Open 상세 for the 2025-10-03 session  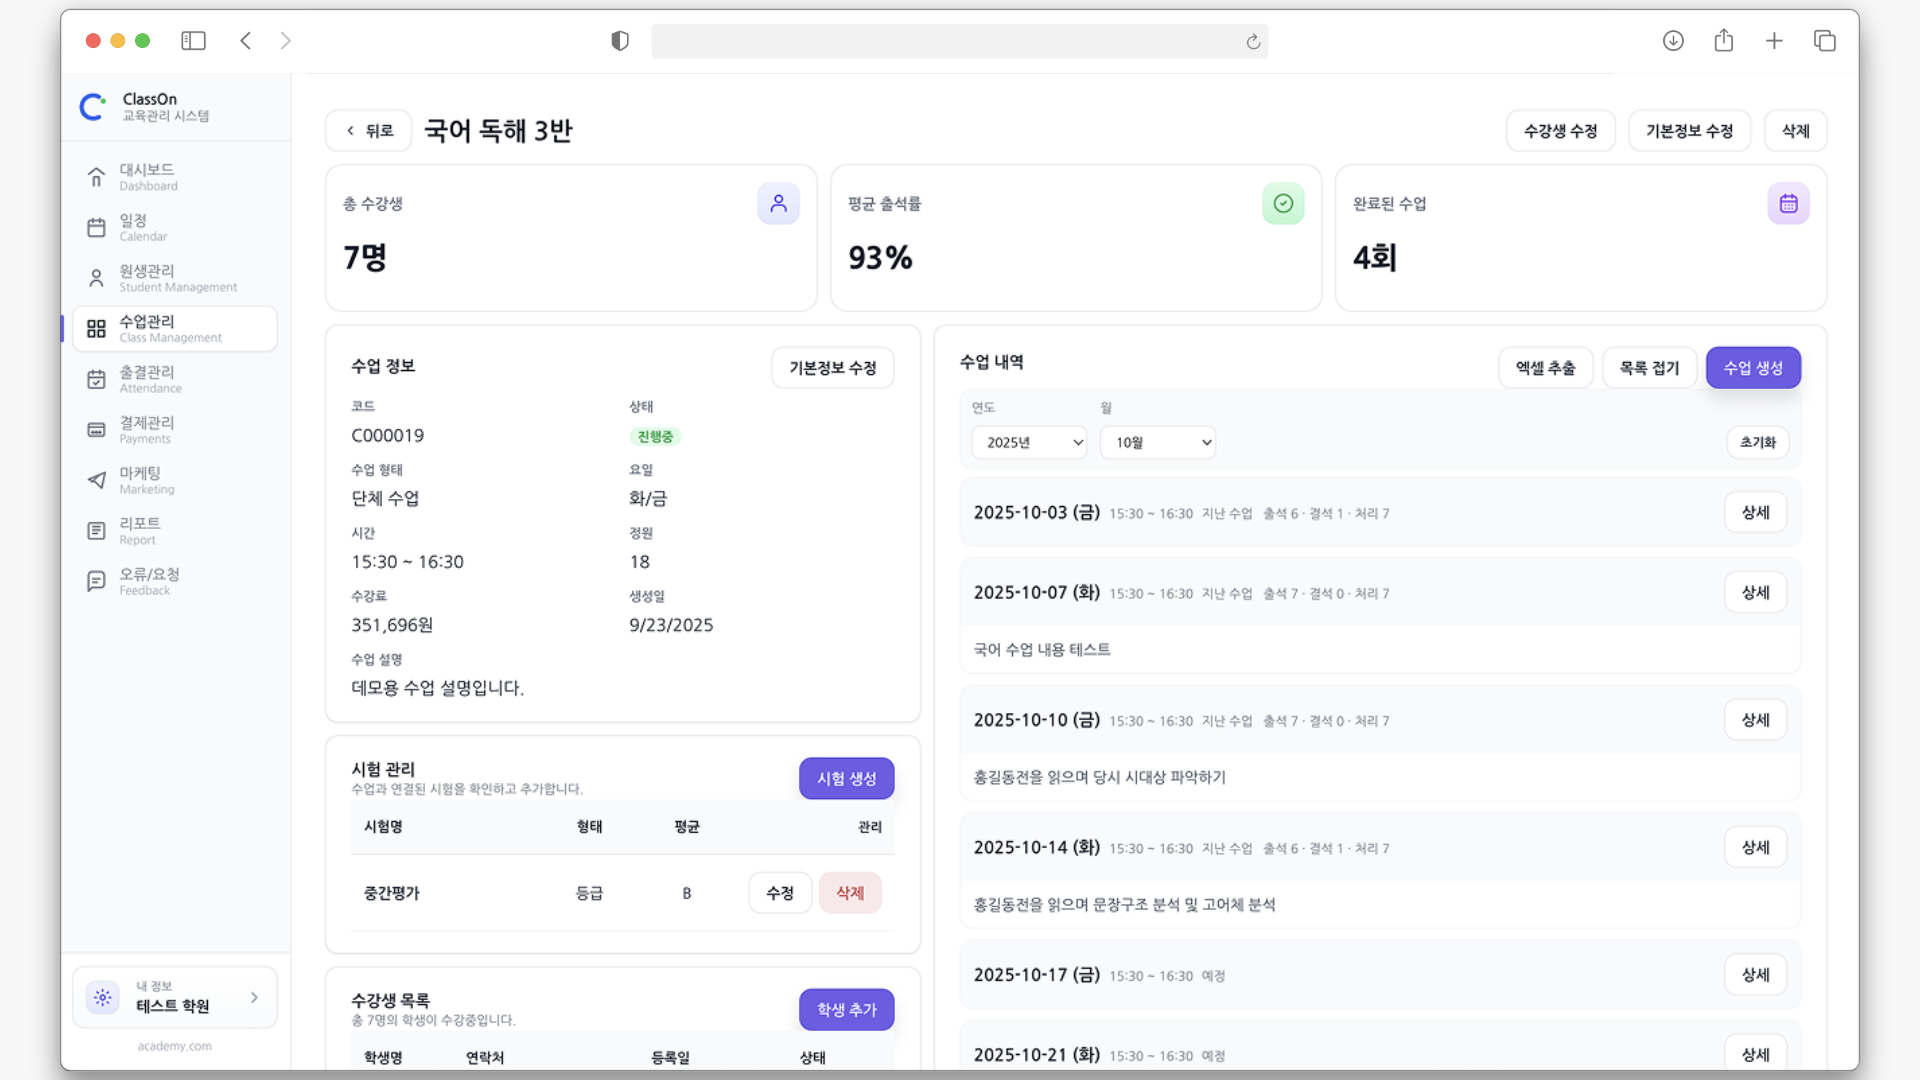[1755, 512]
